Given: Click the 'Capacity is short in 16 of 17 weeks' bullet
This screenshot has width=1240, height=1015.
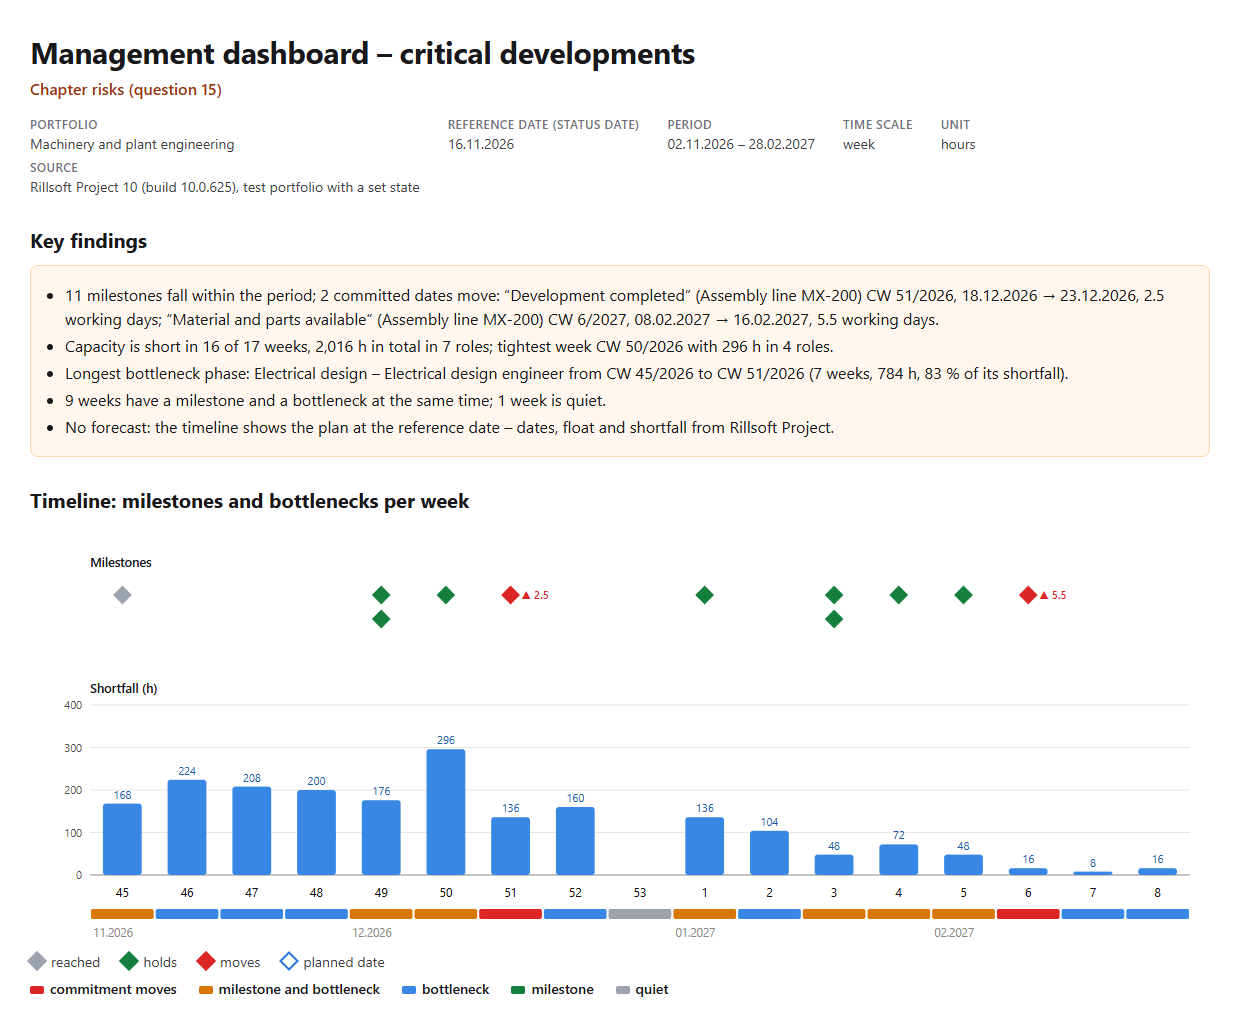Looking at the screenshot, I should pos(449,347).
